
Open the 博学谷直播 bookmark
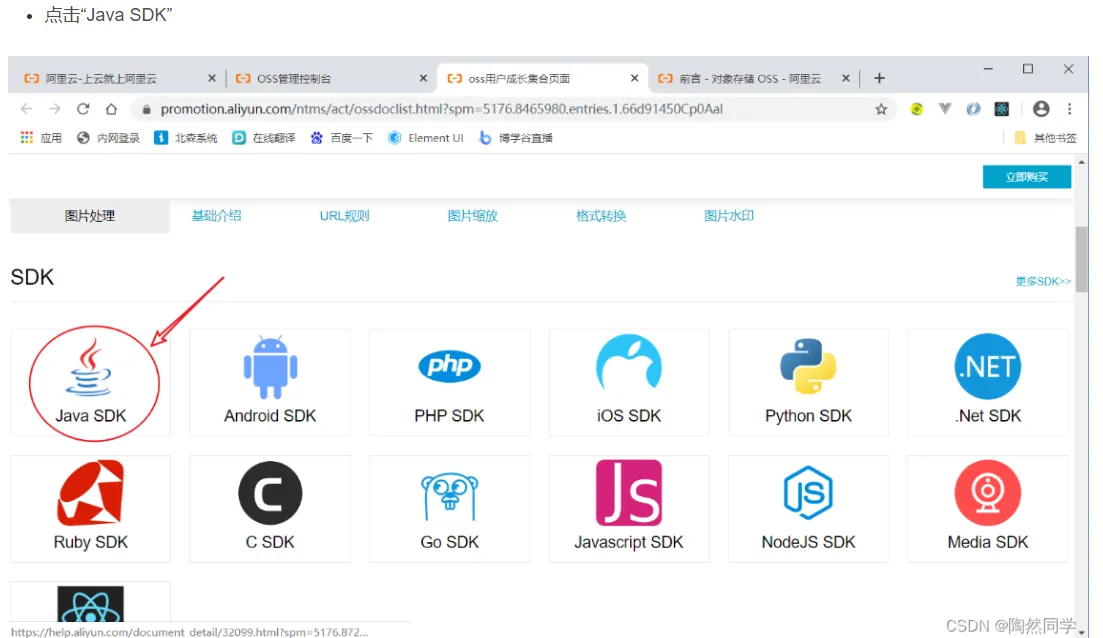[x=516, y=138]
